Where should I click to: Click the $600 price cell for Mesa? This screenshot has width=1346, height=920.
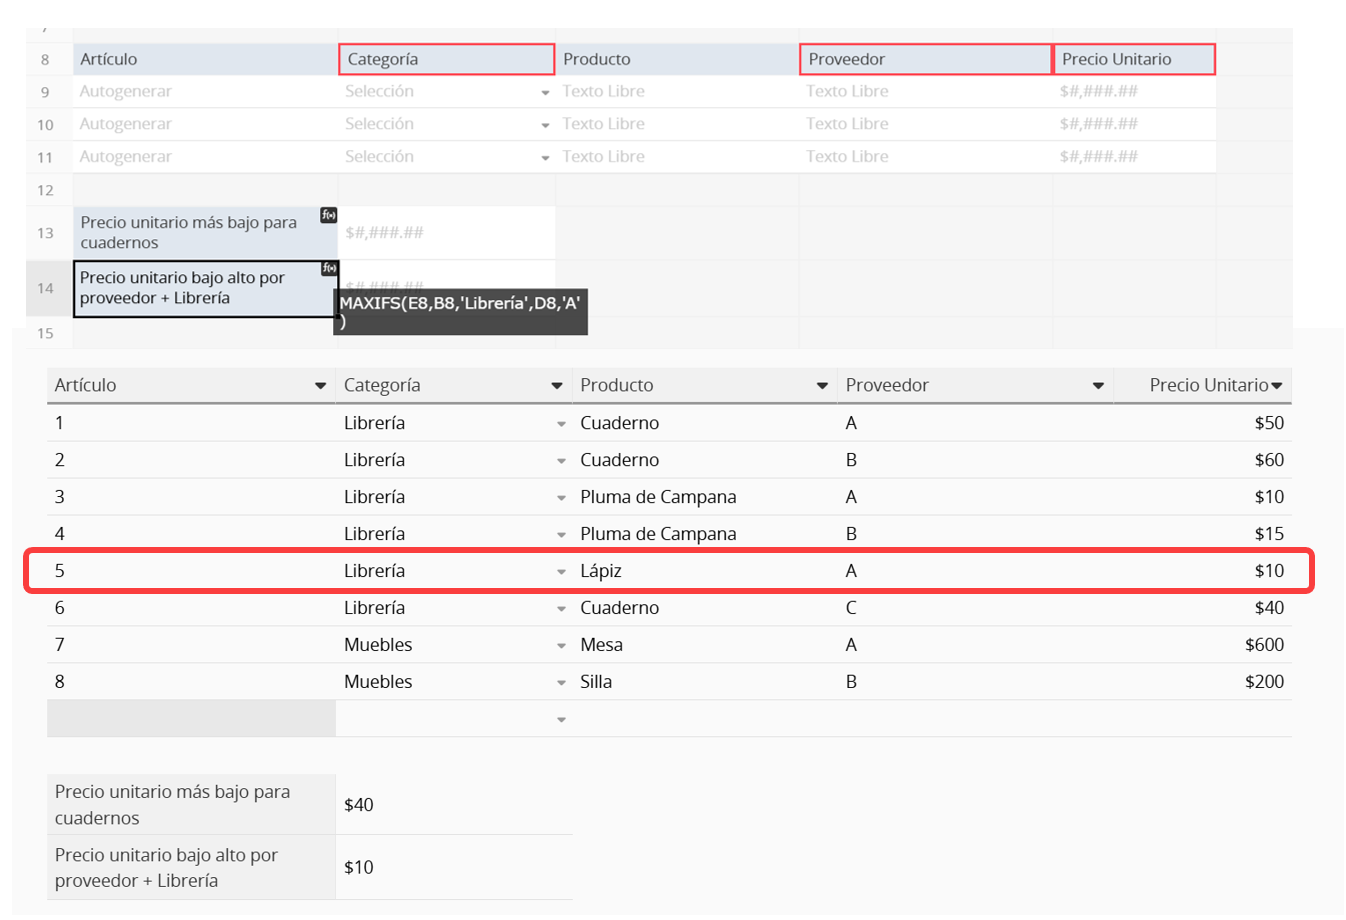(1263, 645)
